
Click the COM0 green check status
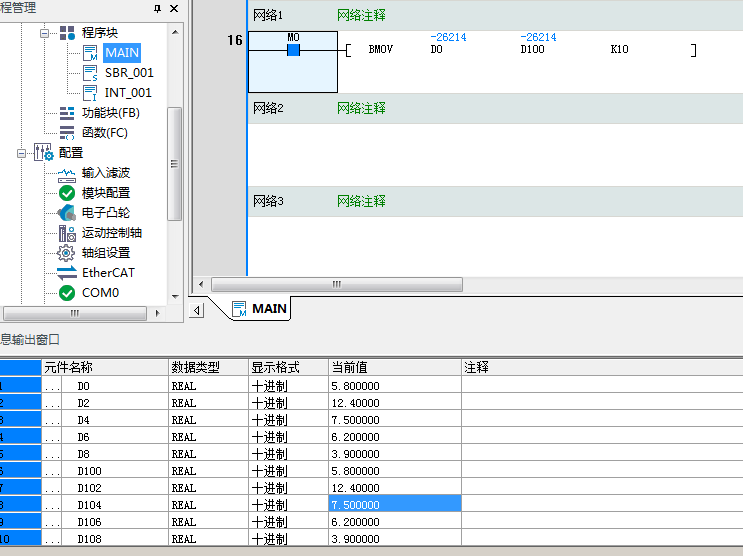click(x=67, y=292)
